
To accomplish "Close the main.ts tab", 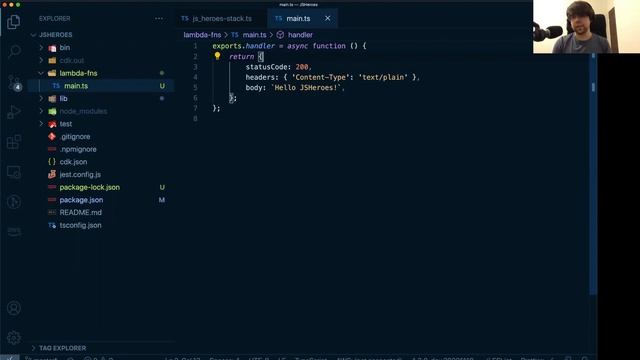I will (x=327, y=18).
